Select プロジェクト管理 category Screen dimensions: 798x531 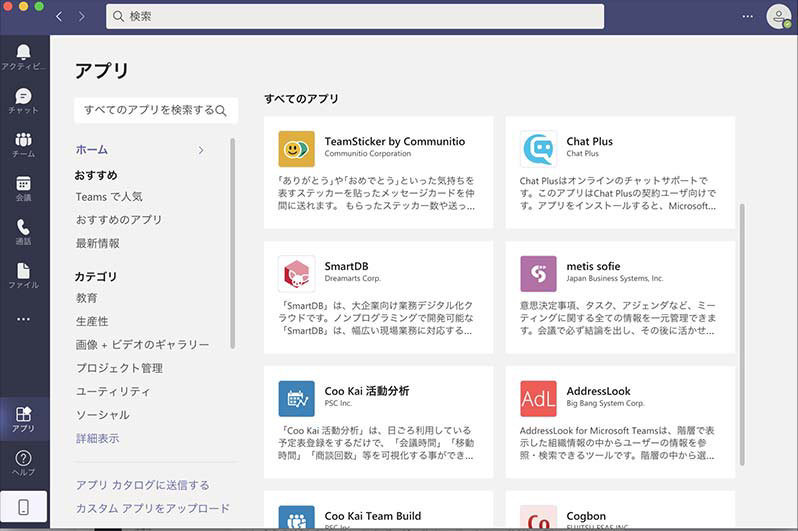click(120, 368)
